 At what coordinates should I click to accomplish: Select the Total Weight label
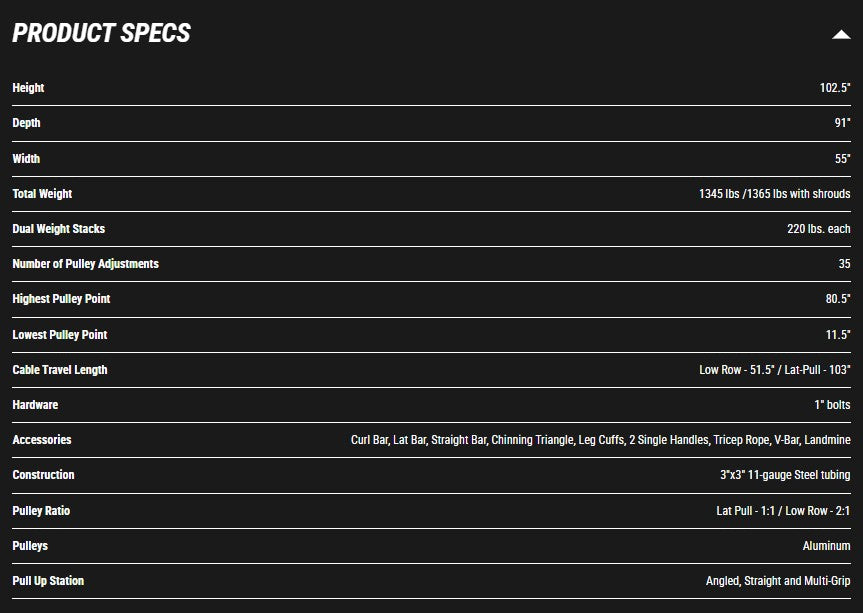click(x=42, y=194)
